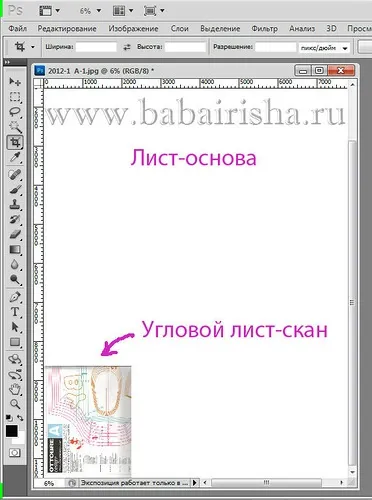Click the horizontal scrollbar thumb

click(x=266, y=482)
